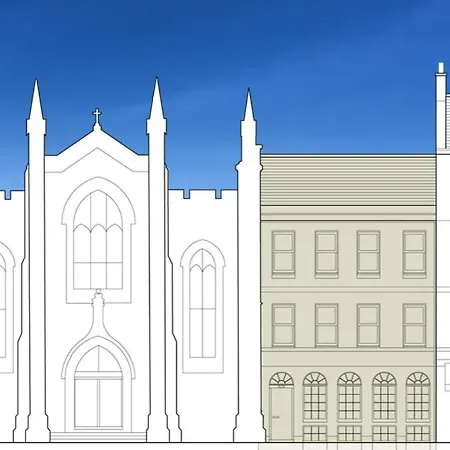Click the beige building's entrance door

pos(281,413)
